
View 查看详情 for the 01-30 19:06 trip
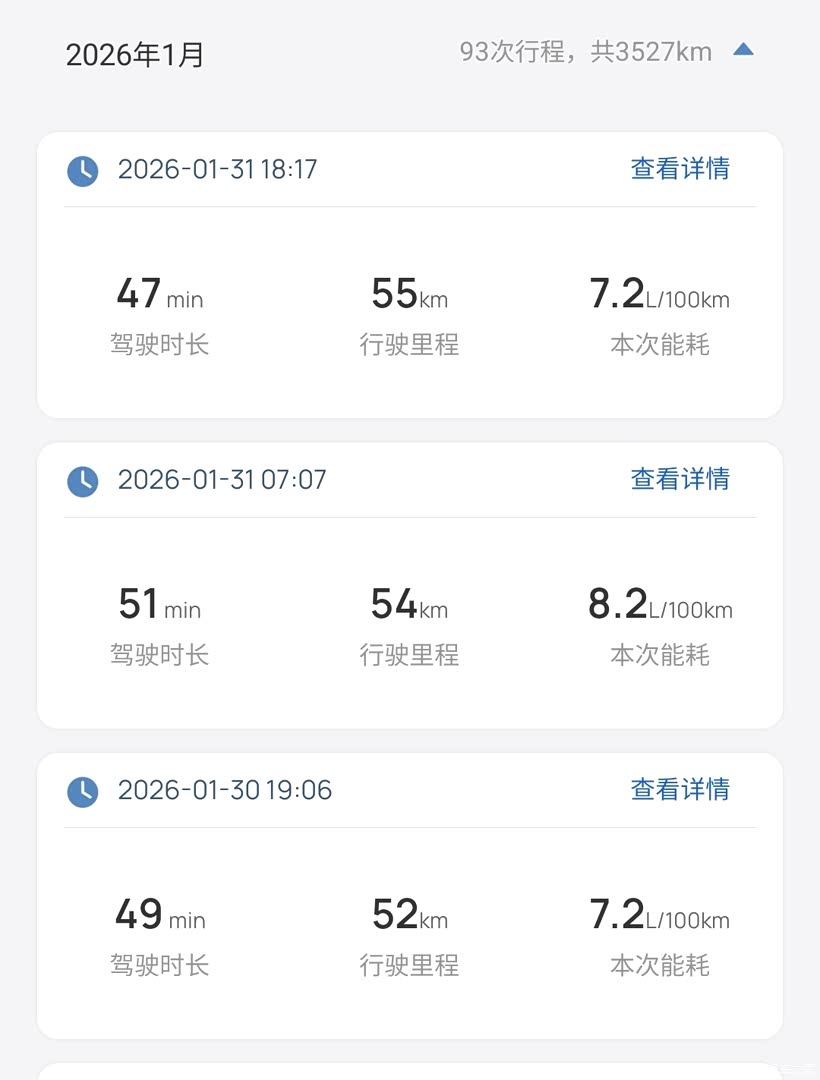click(x=680, y=789)
